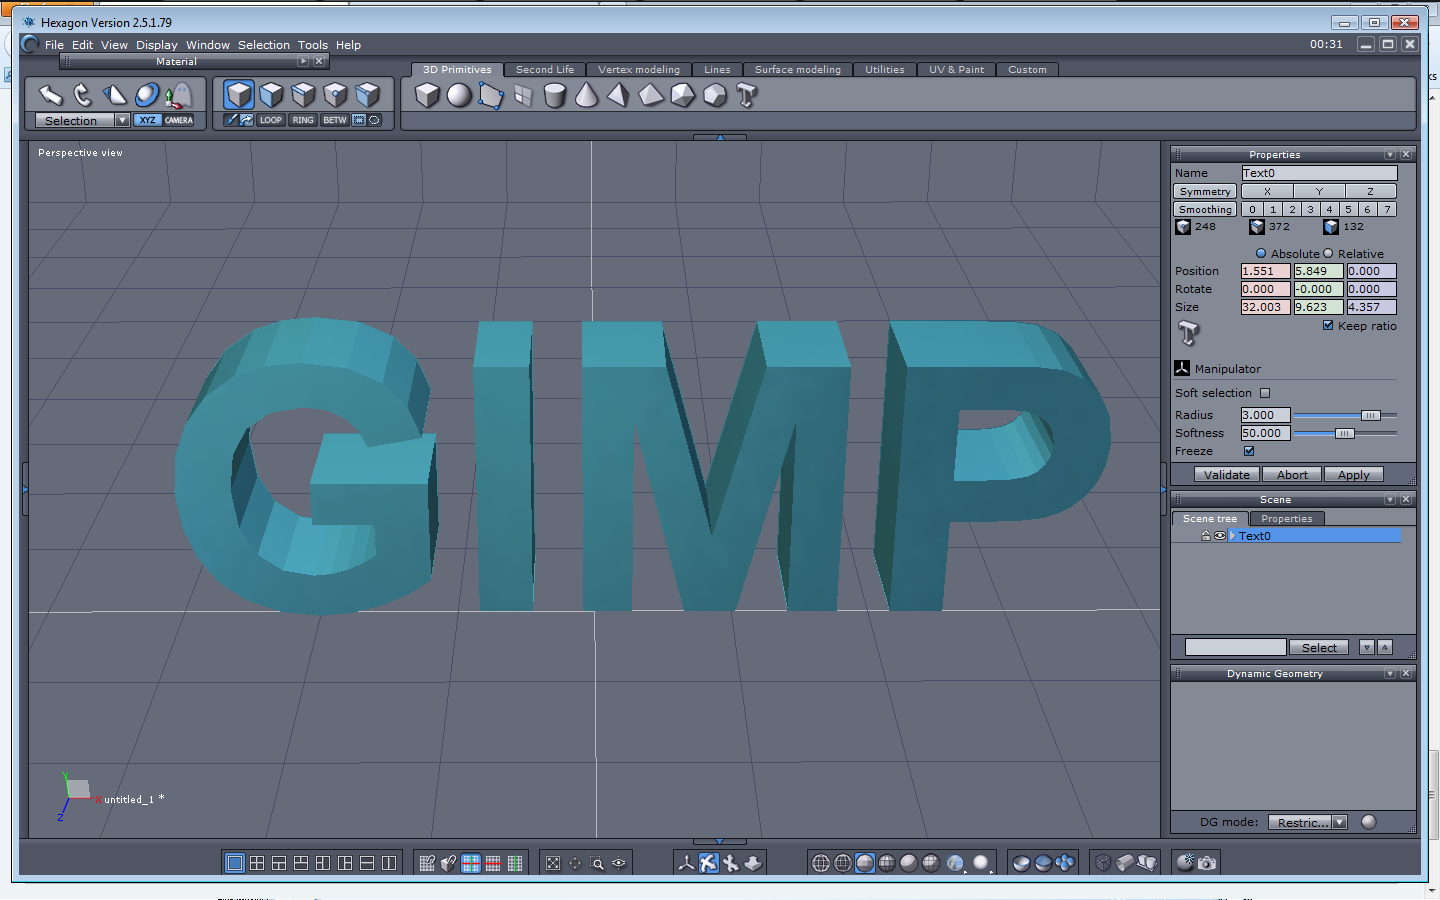Image resolution: width=1440 pixels, height=900 pixels.
Task: Click the Softness slider handle
Action: coord(1345,433)
